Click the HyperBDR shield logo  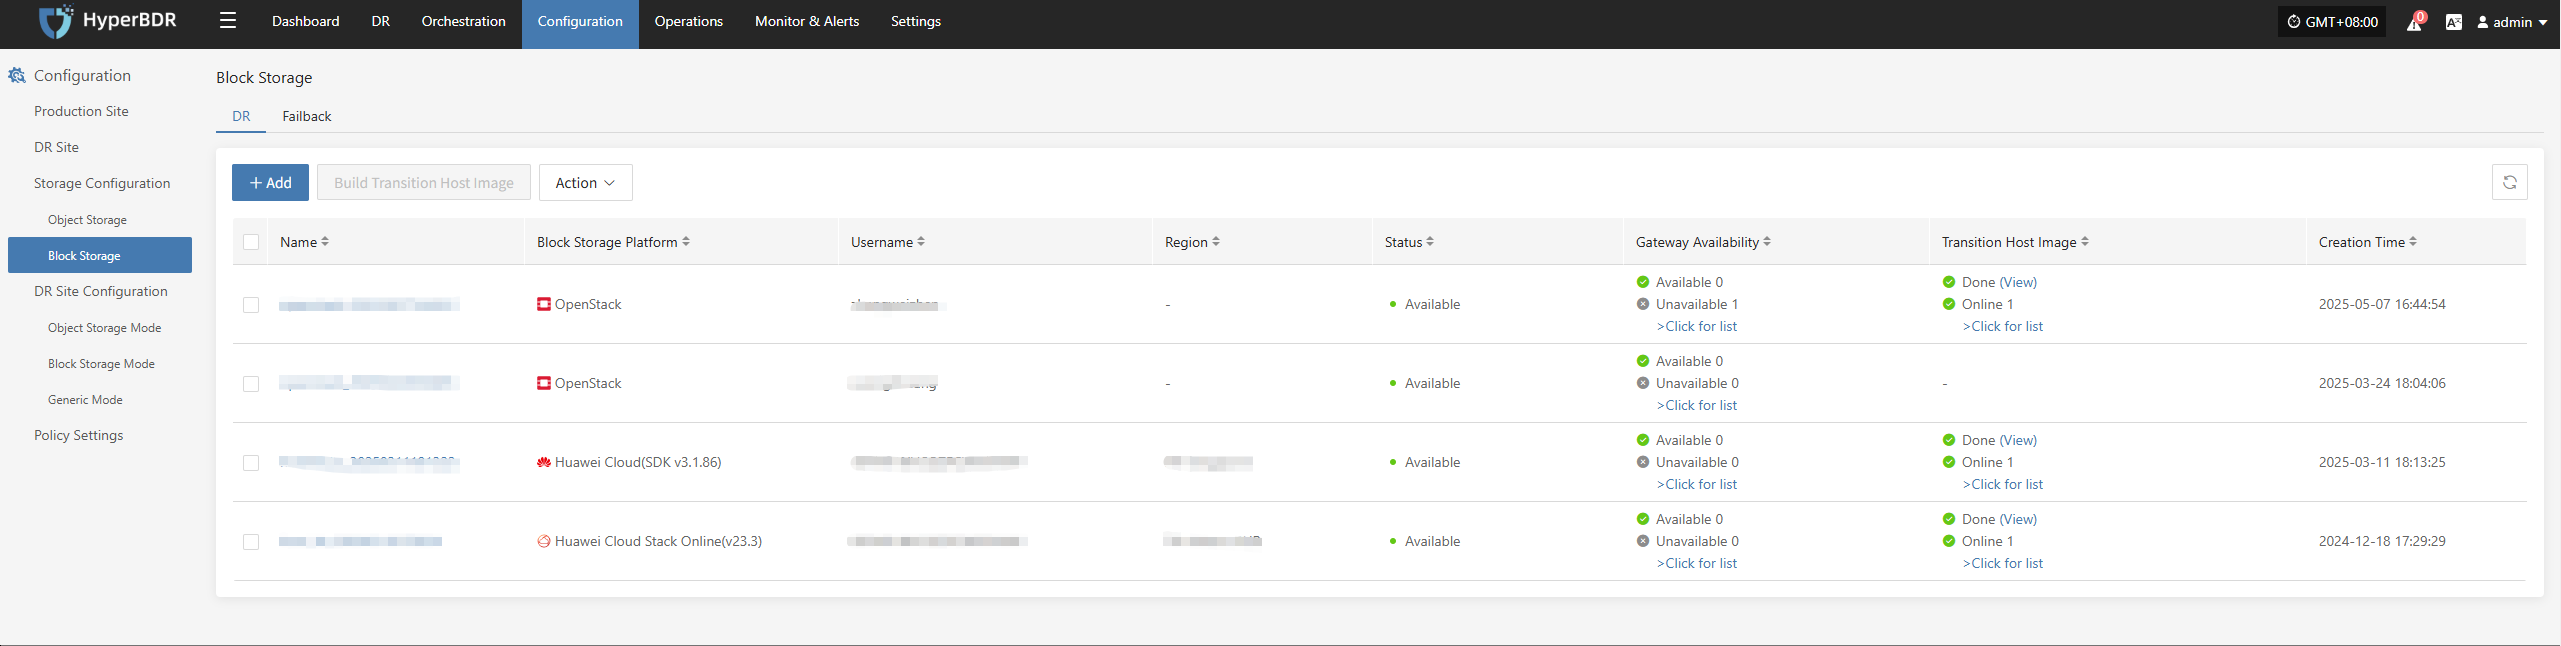pos(56,21)
